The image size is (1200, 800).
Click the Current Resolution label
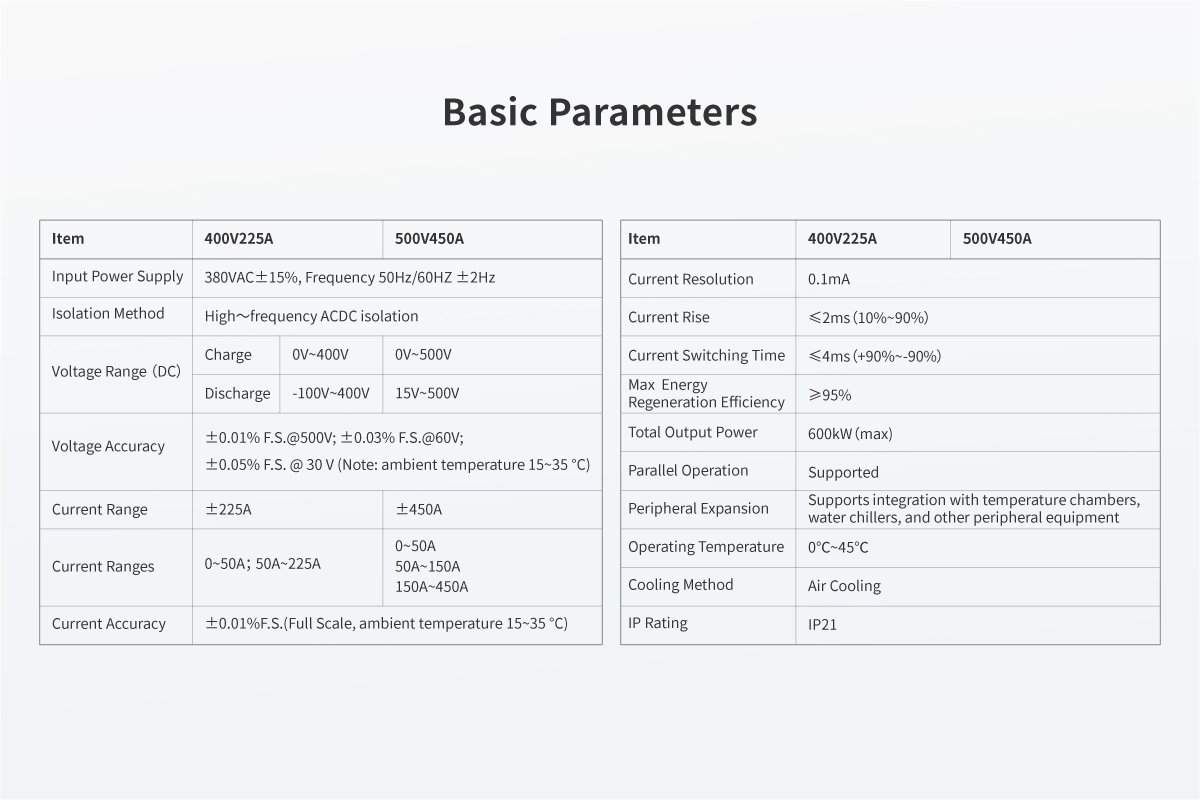[x=691, y=279]
